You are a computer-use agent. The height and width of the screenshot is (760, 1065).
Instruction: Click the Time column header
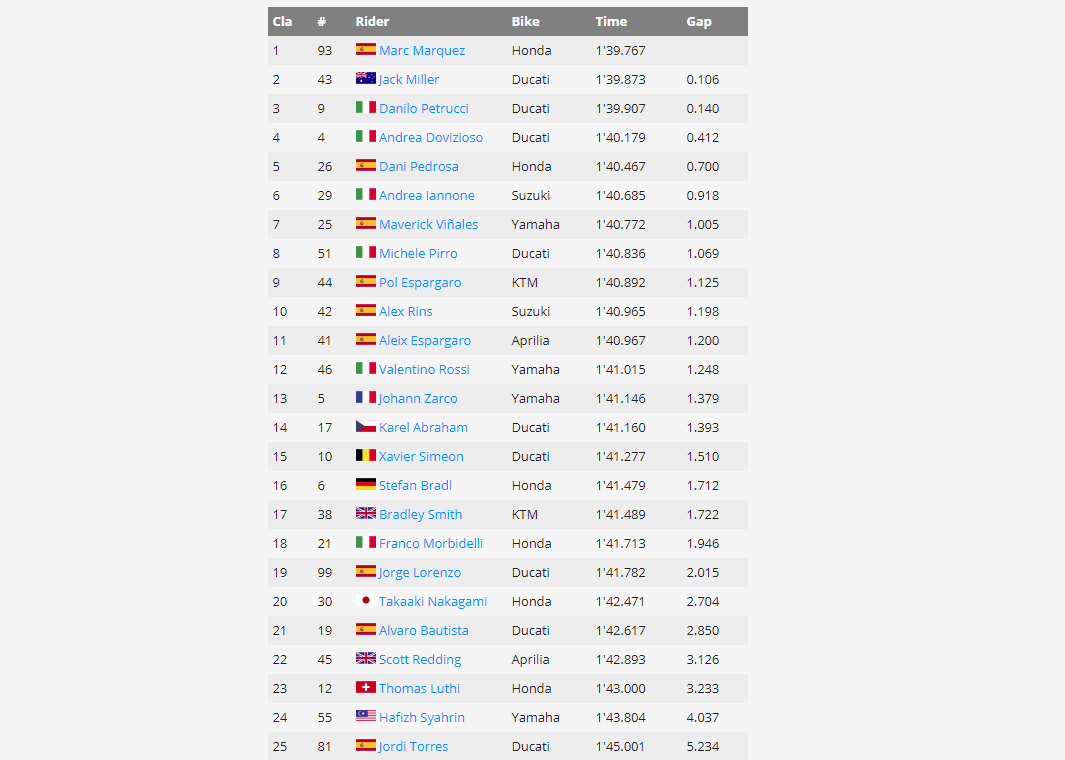[611, 22]
